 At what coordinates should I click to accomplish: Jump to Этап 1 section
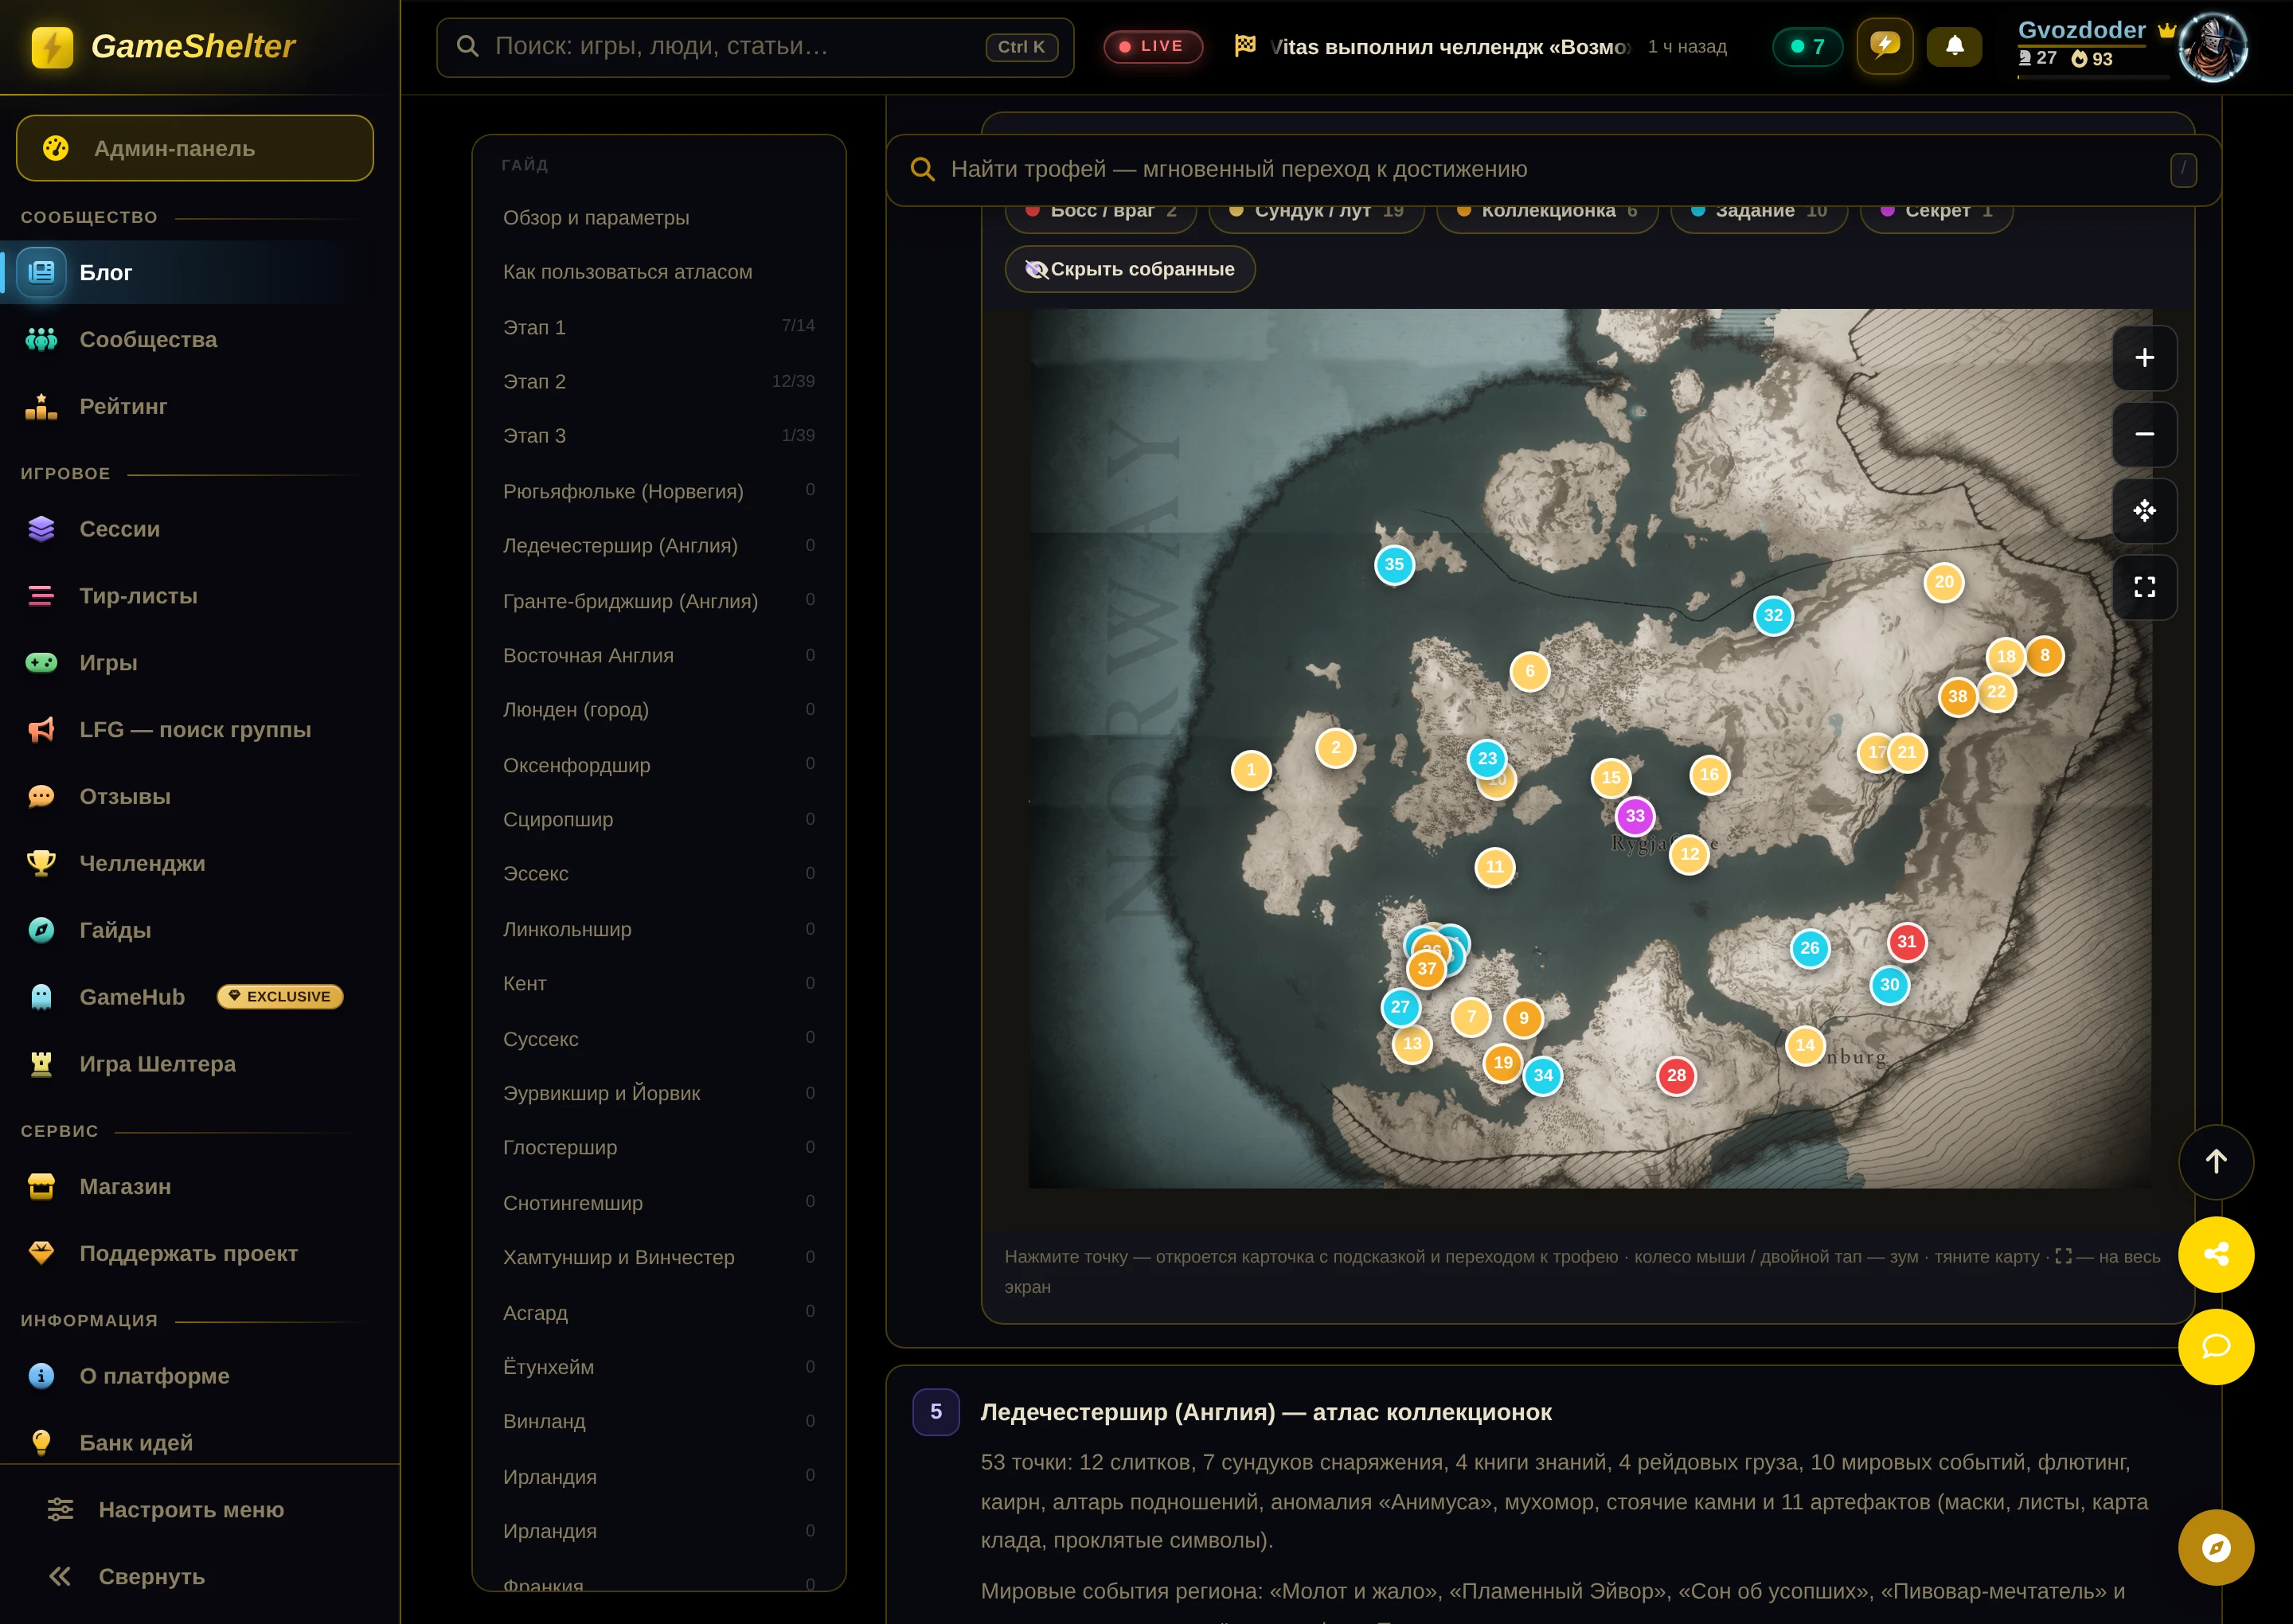click(659, 327)
